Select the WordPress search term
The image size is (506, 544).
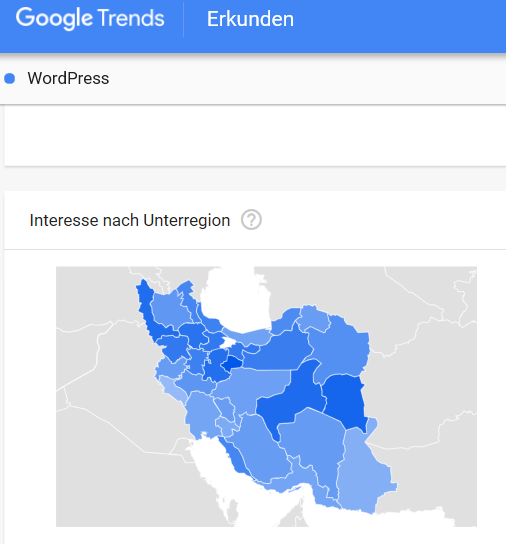(x=68, y=78)
